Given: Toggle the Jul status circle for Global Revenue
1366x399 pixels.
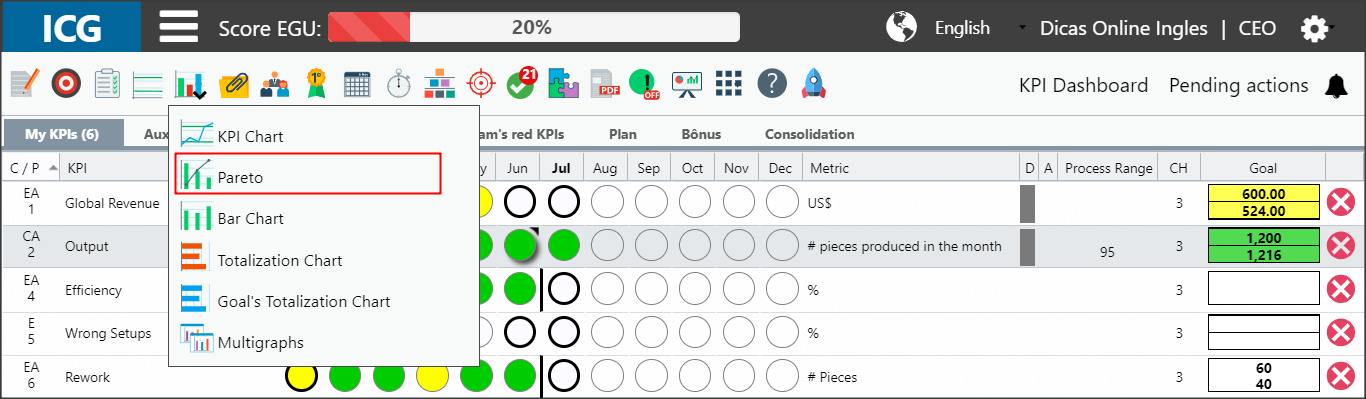Looking at the screenshot, I should coord(564,202).
